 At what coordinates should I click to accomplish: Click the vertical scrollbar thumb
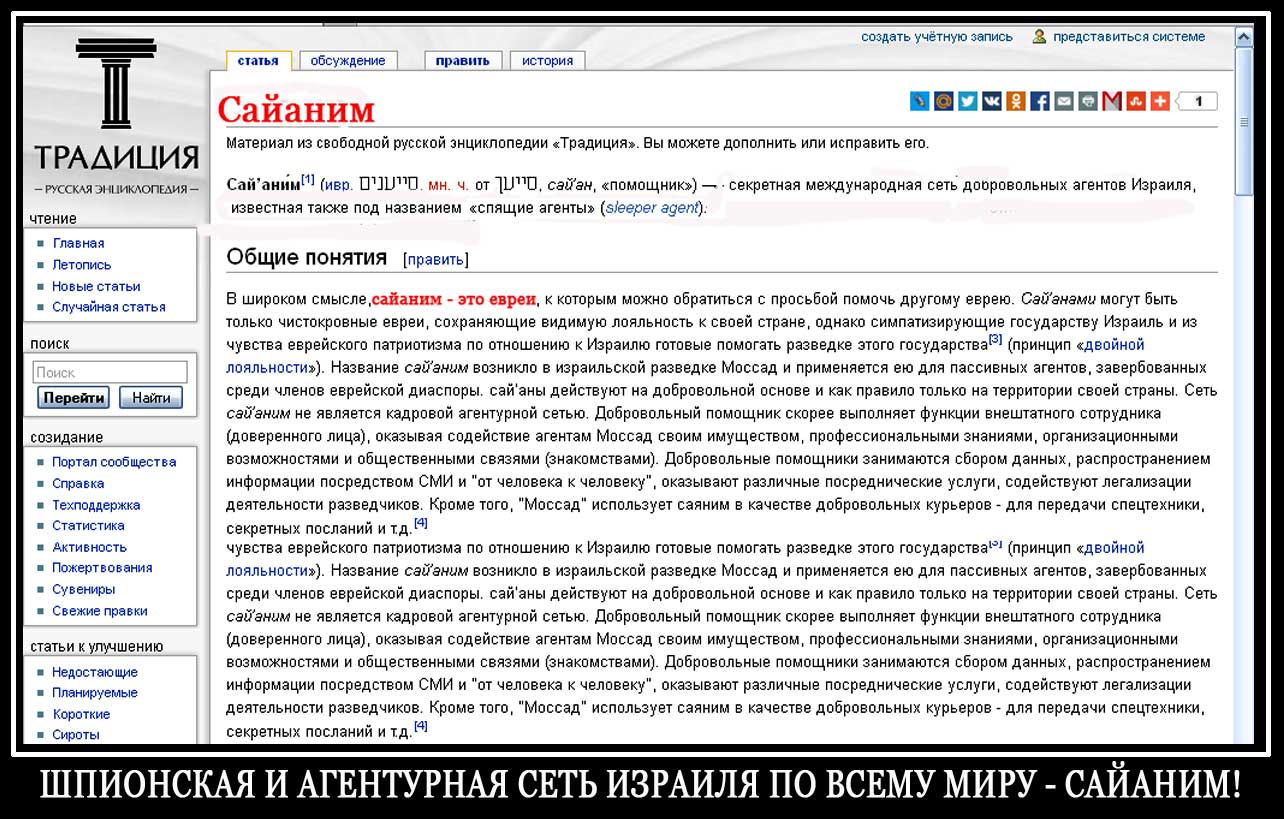click(x=1244, y=121)
